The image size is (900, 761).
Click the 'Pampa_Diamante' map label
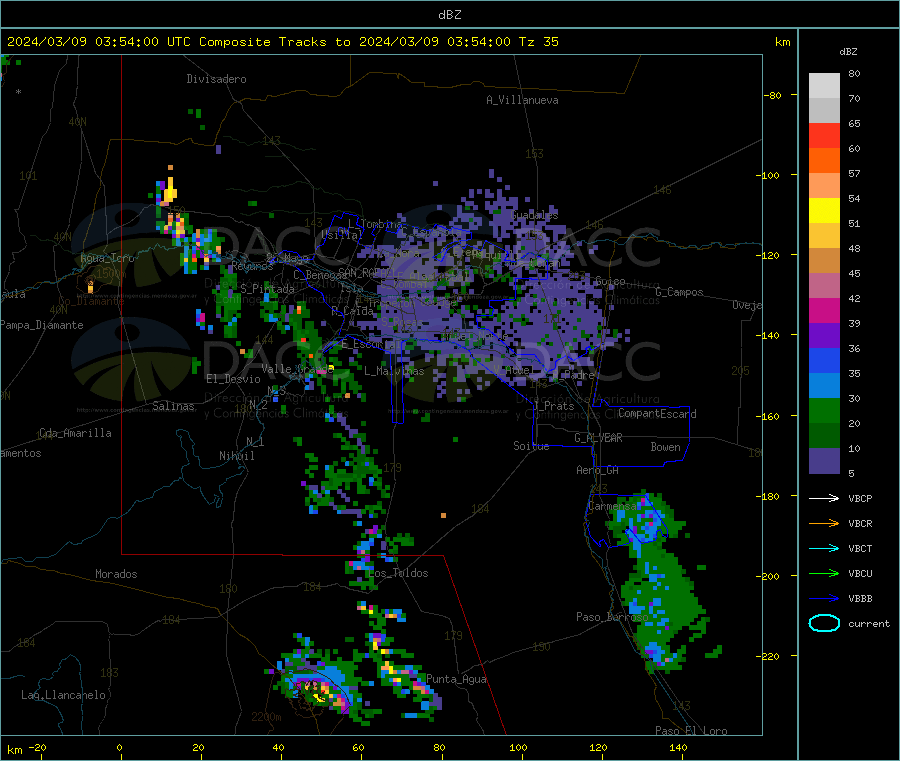pos(41,325)
